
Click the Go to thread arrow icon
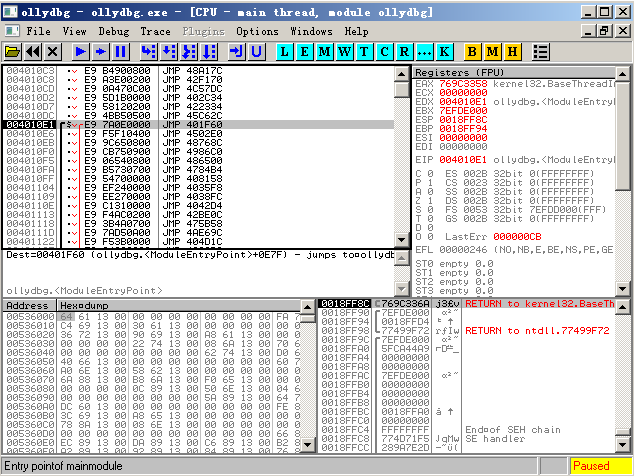101,52
